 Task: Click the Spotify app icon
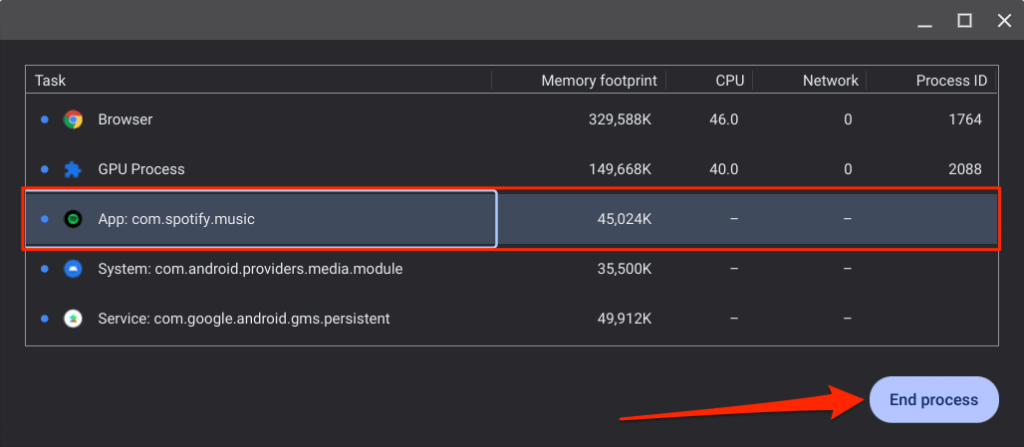pos(72,219)
